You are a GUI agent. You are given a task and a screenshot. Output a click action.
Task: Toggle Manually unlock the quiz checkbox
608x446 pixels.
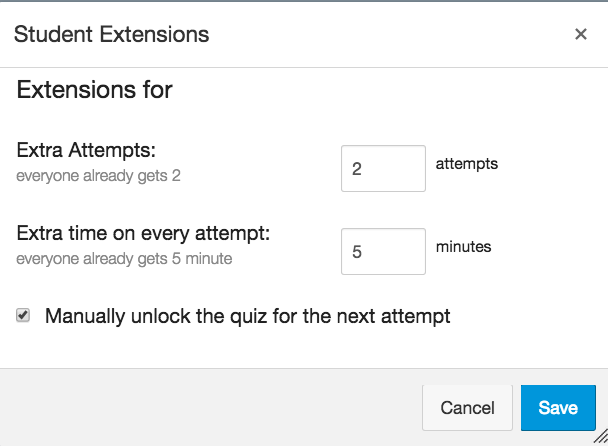click(x=23, y=316)
